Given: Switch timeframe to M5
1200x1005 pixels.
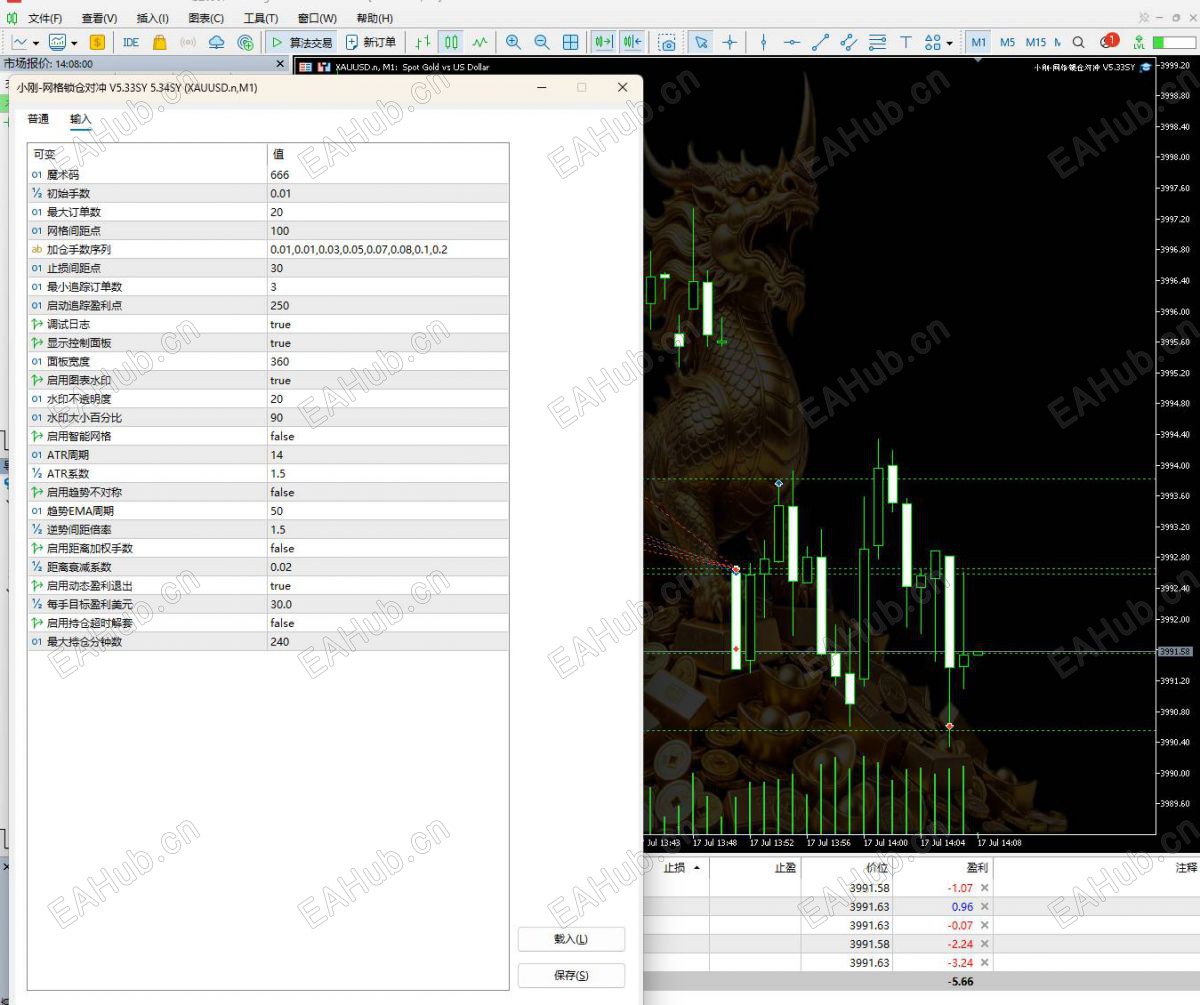Looking at the screenshot, I should point(1007,42).
